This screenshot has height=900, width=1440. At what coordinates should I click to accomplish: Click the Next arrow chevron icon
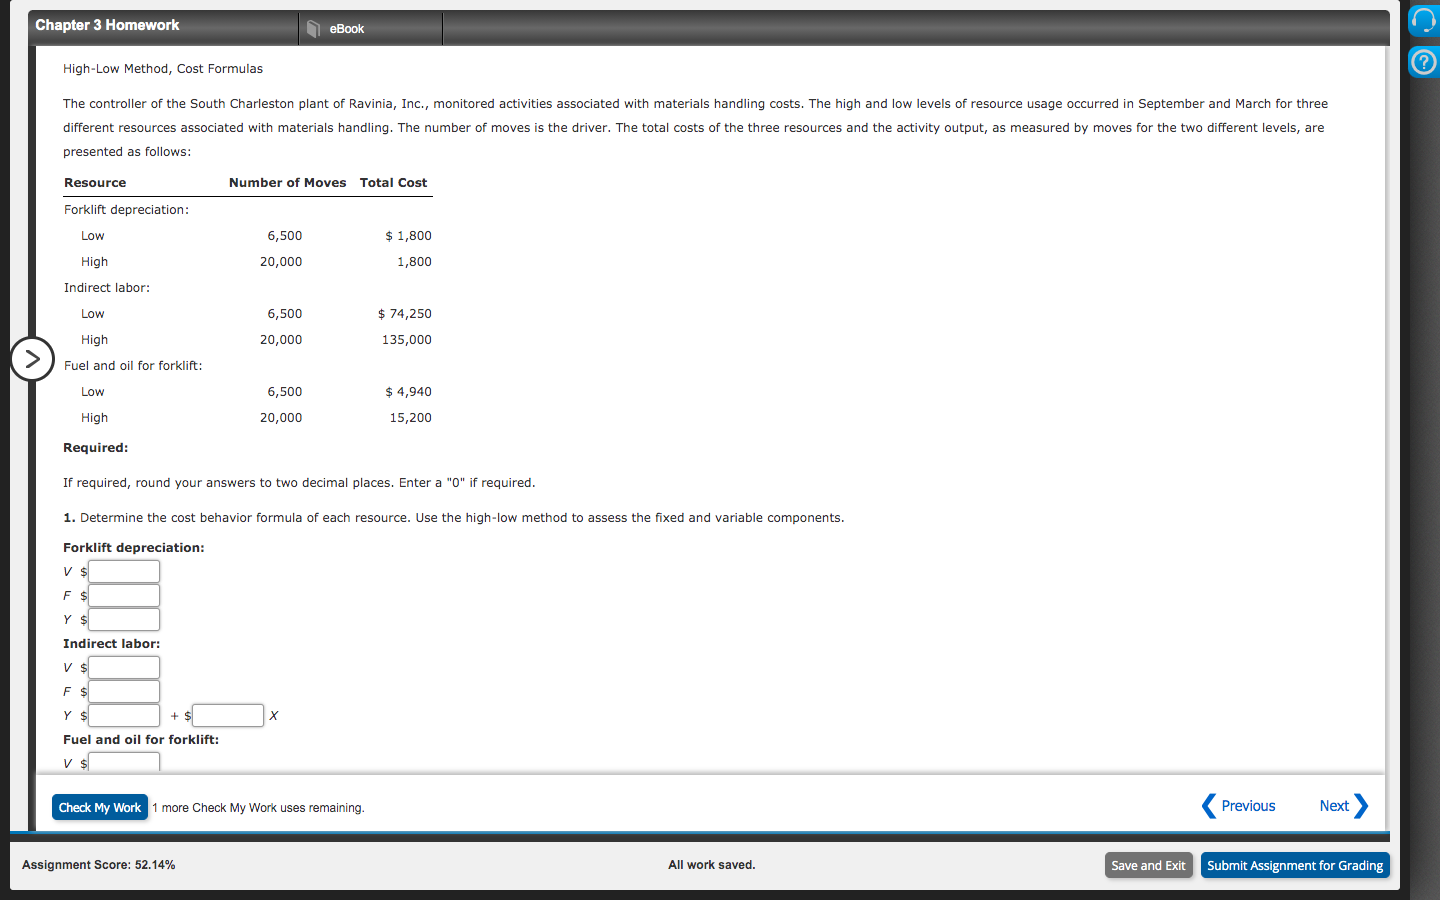1362,806
